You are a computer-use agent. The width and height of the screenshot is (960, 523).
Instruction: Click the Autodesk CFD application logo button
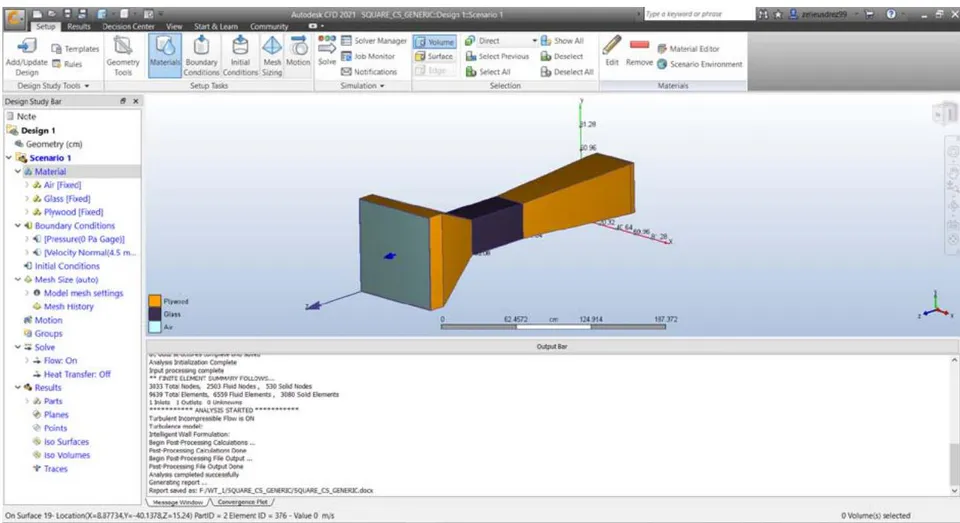[x=15, y=19]
